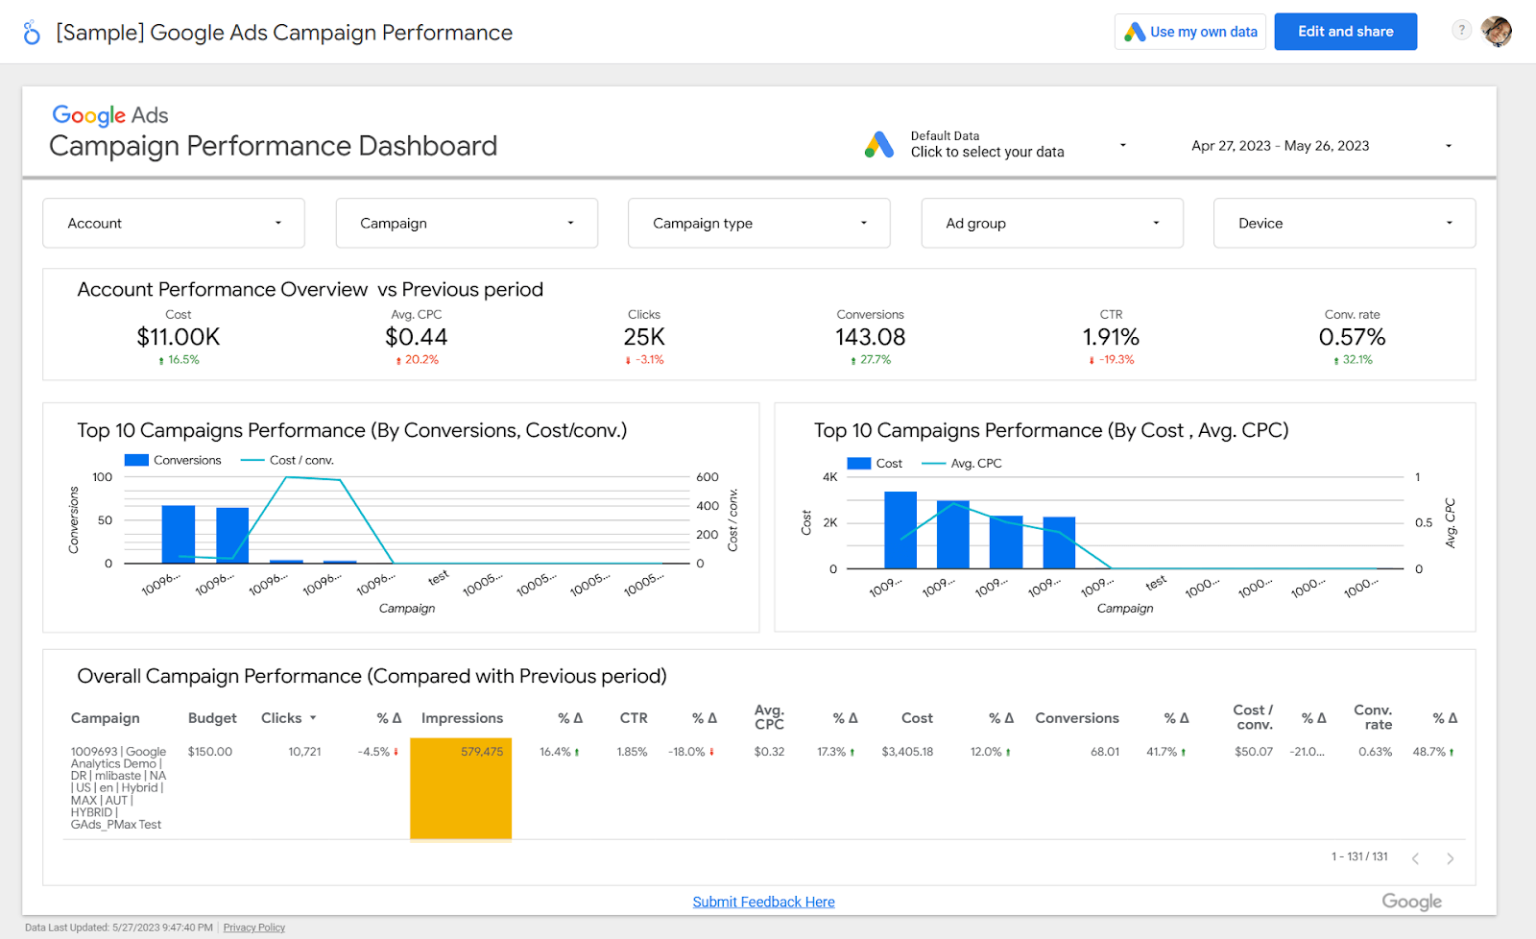Open the Submit Feedback Here link
Screen dimensions: 1536x939
[763, 901]
